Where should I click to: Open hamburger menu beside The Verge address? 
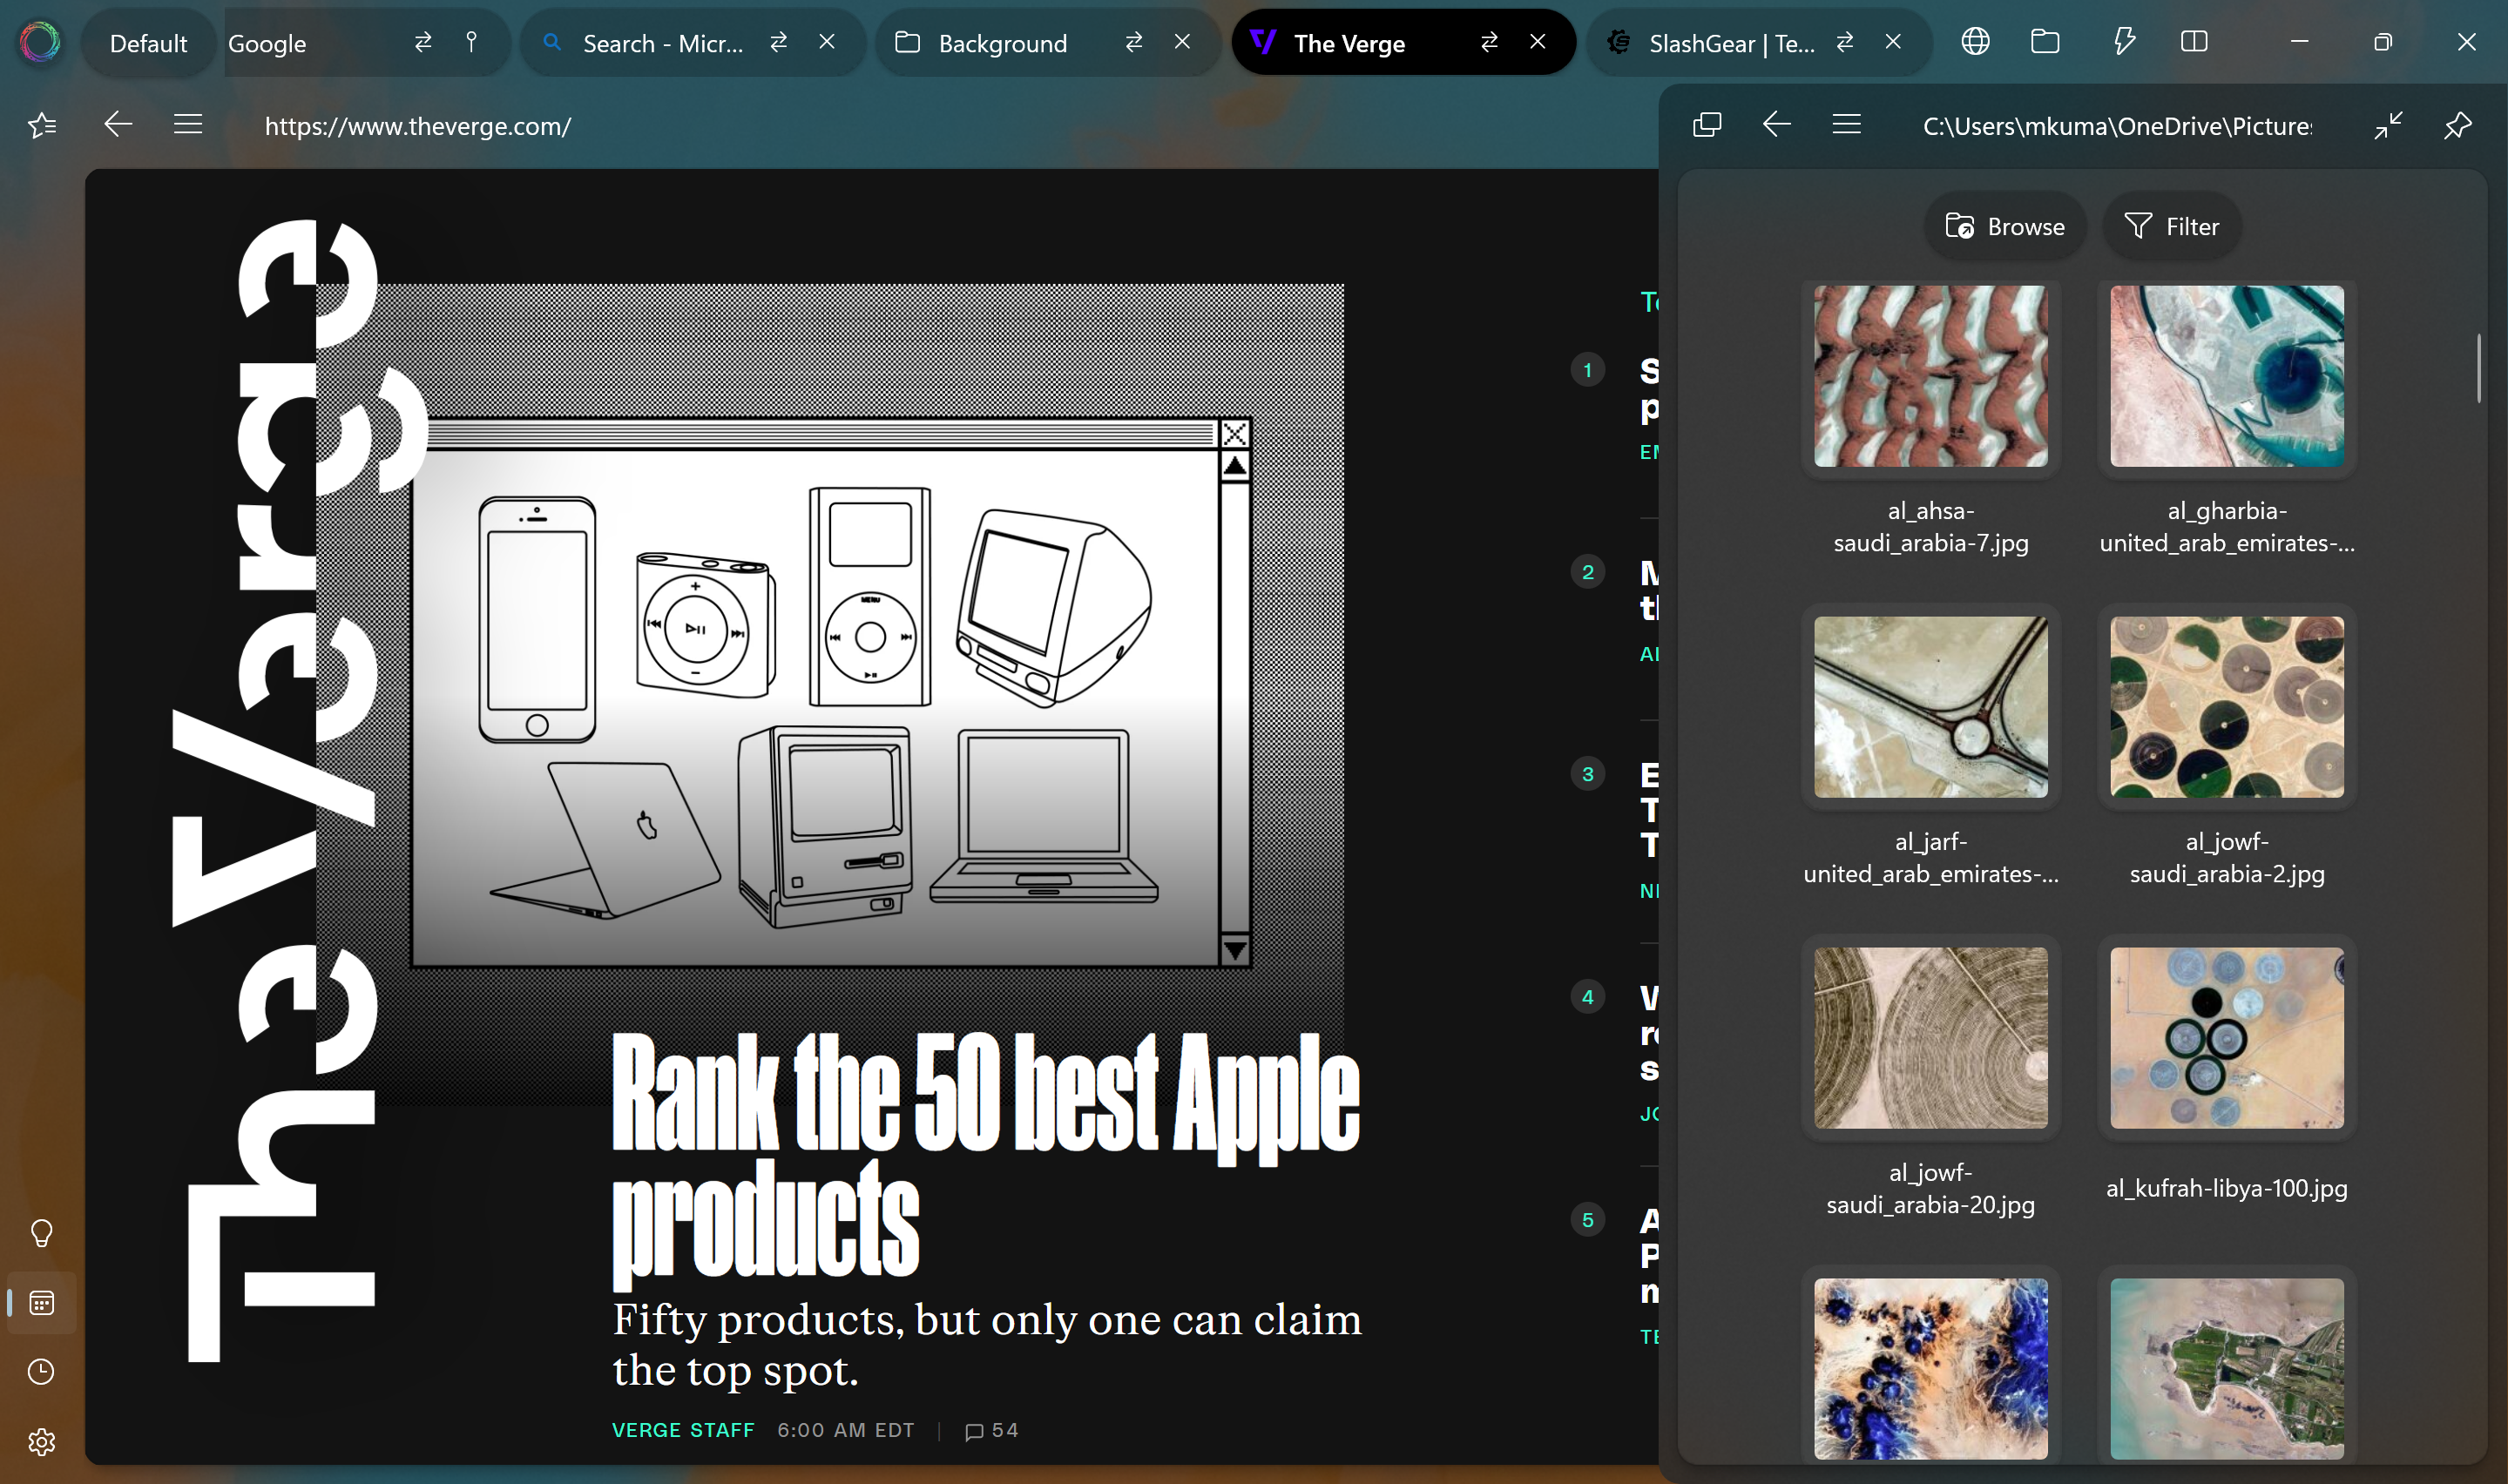coord(188,125)
